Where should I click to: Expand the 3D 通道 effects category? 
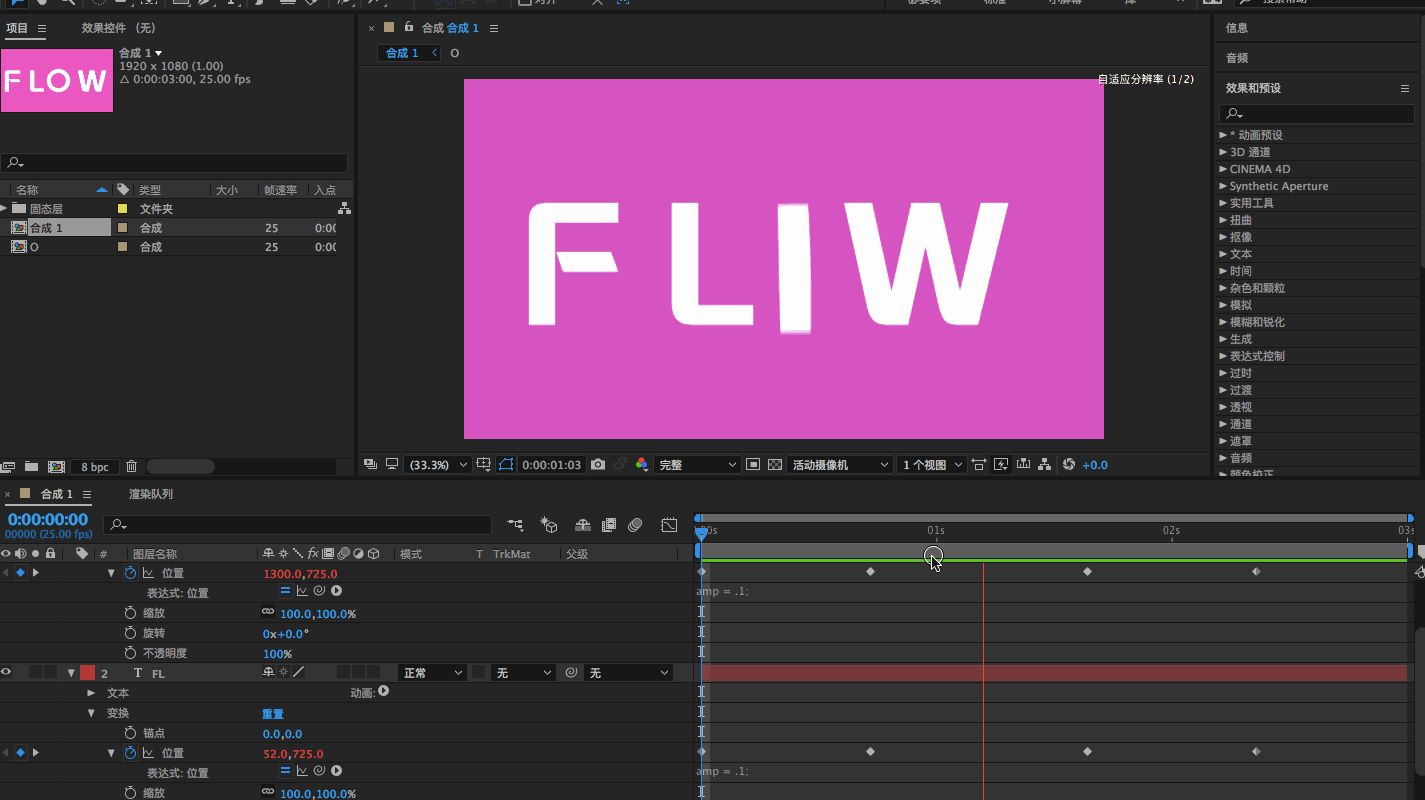pyautogui.click(x=1223, y=152)
